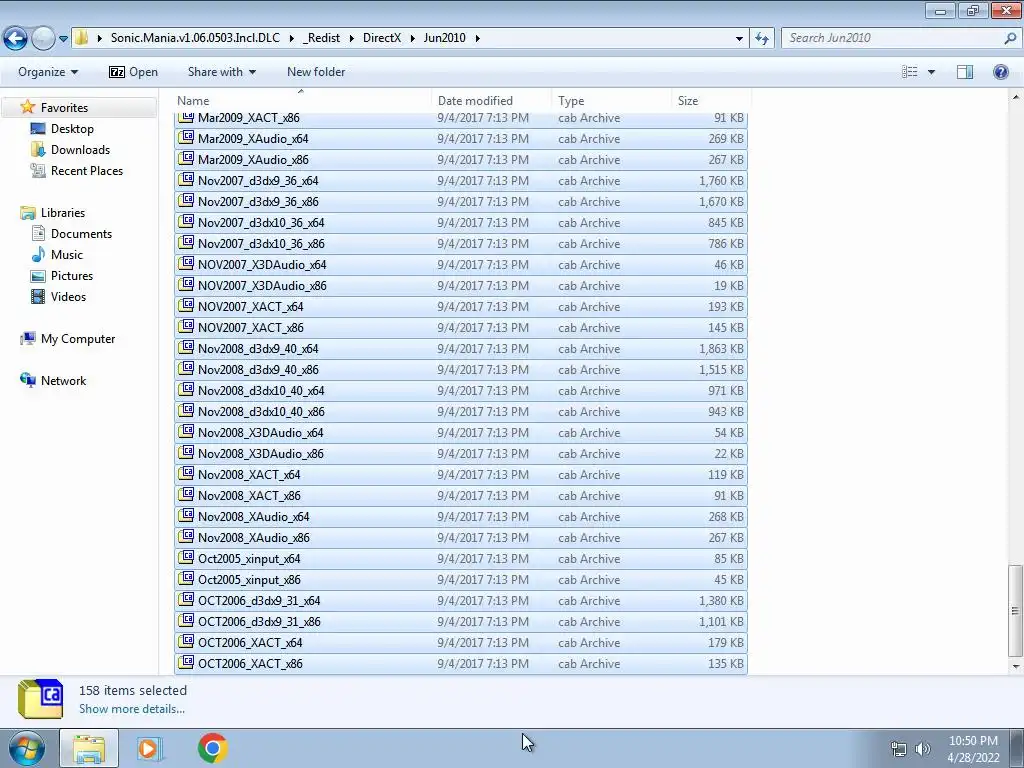
Task: Select _Redist breadcrumb segment
Action: (x=321, y=38)
